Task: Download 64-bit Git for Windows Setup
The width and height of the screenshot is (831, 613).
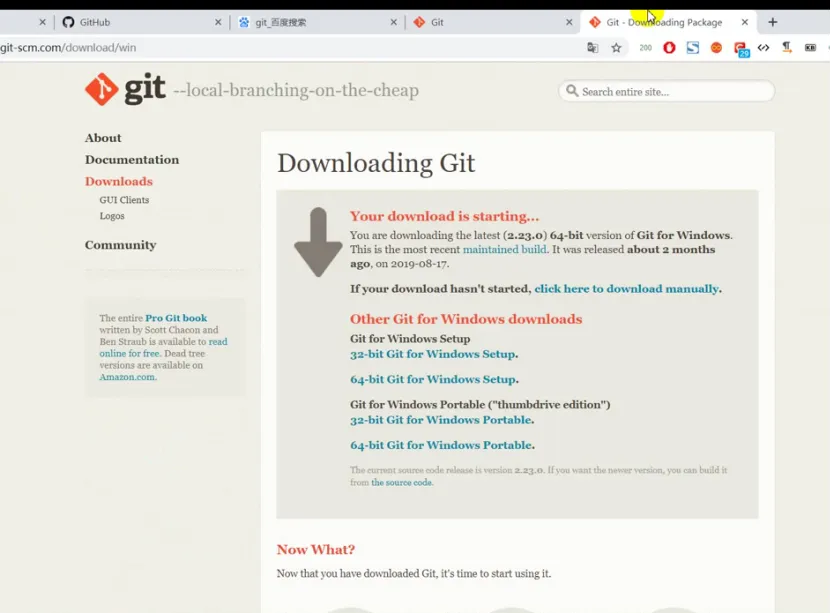Action: tap(432, 379)
